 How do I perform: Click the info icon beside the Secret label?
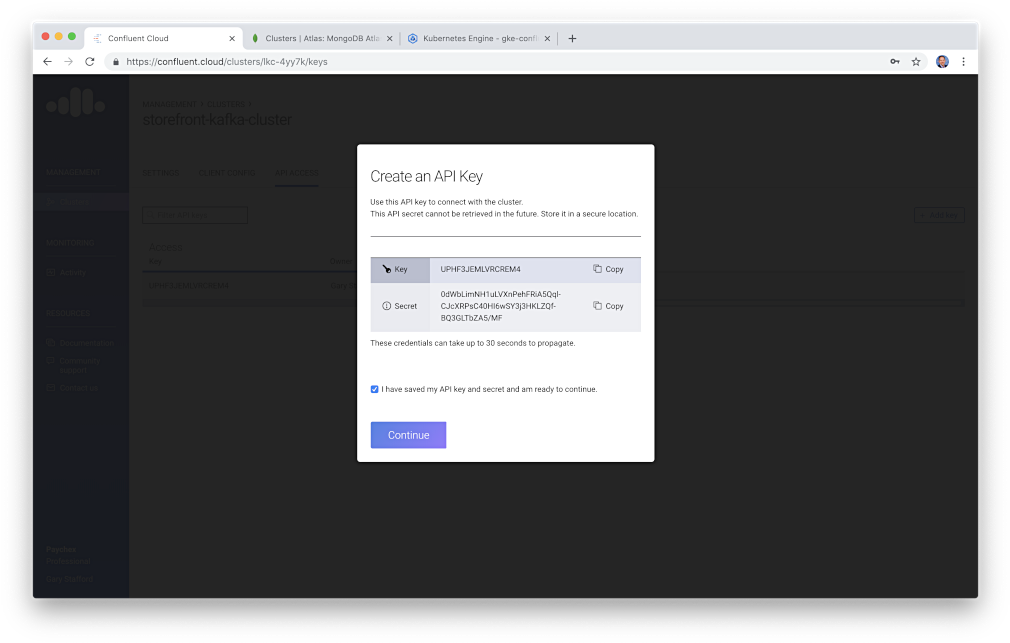tap(386, 306)
